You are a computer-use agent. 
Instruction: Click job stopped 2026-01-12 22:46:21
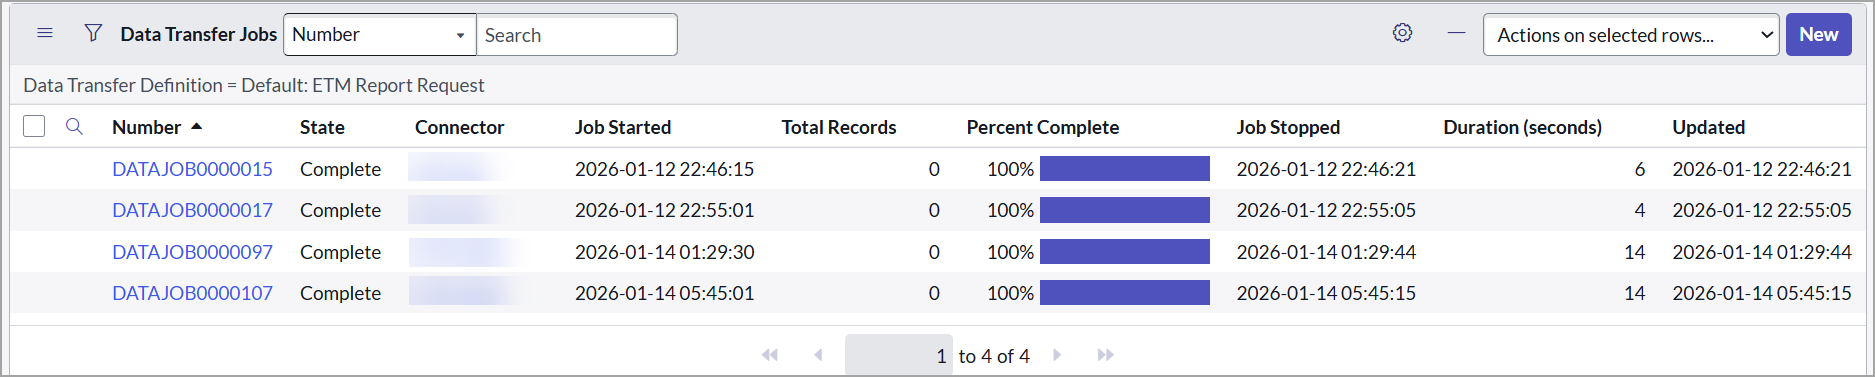pyautogui.click(x=1326, y=169)
